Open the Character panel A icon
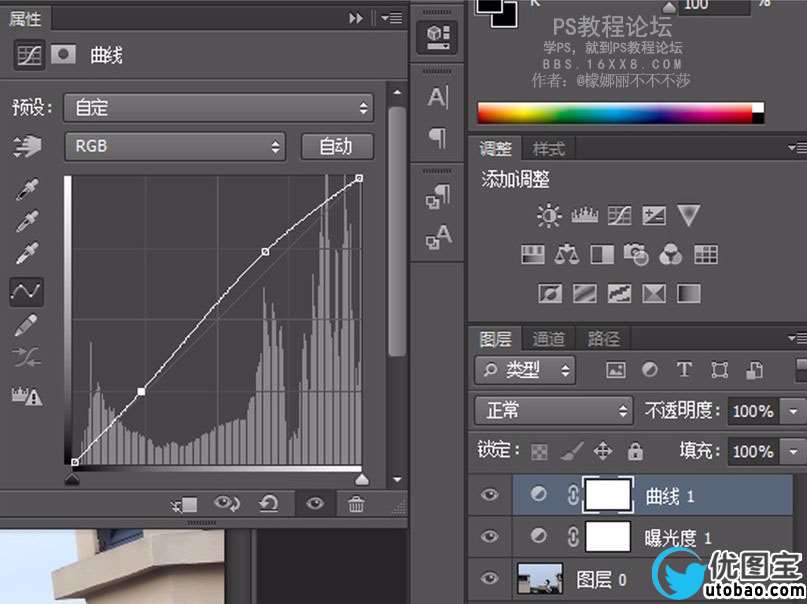 pos(437,97)
